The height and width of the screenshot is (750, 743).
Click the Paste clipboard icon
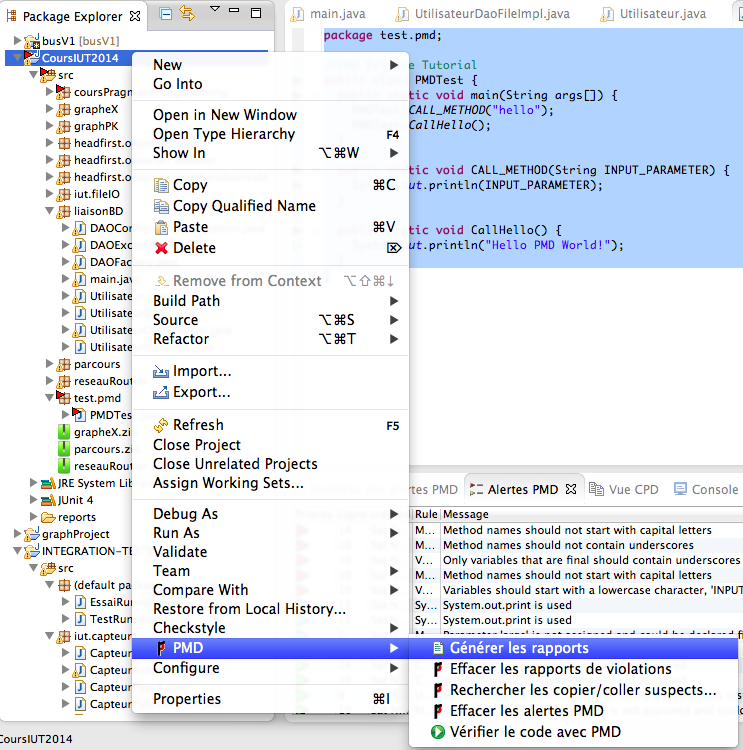click(161, 227)
